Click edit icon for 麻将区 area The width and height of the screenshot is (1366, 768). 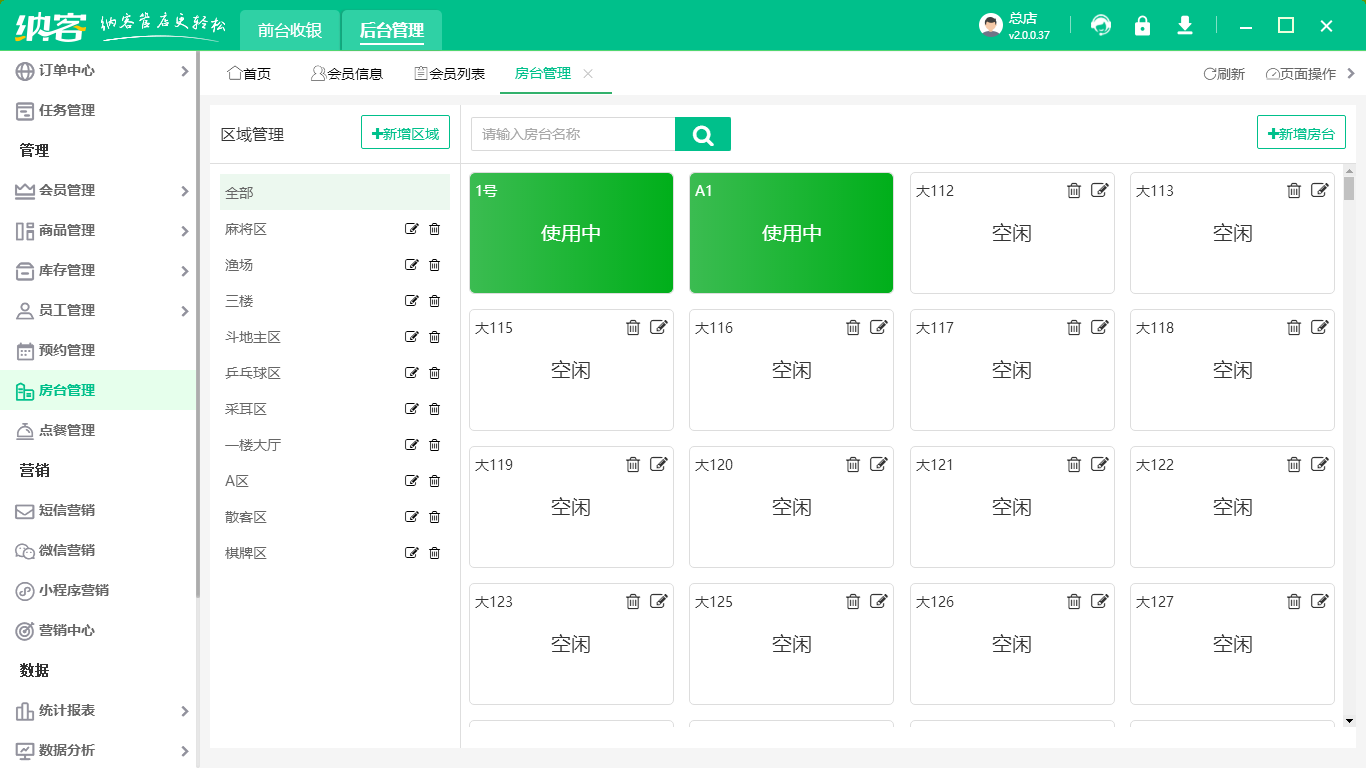[x=411, y=229]
